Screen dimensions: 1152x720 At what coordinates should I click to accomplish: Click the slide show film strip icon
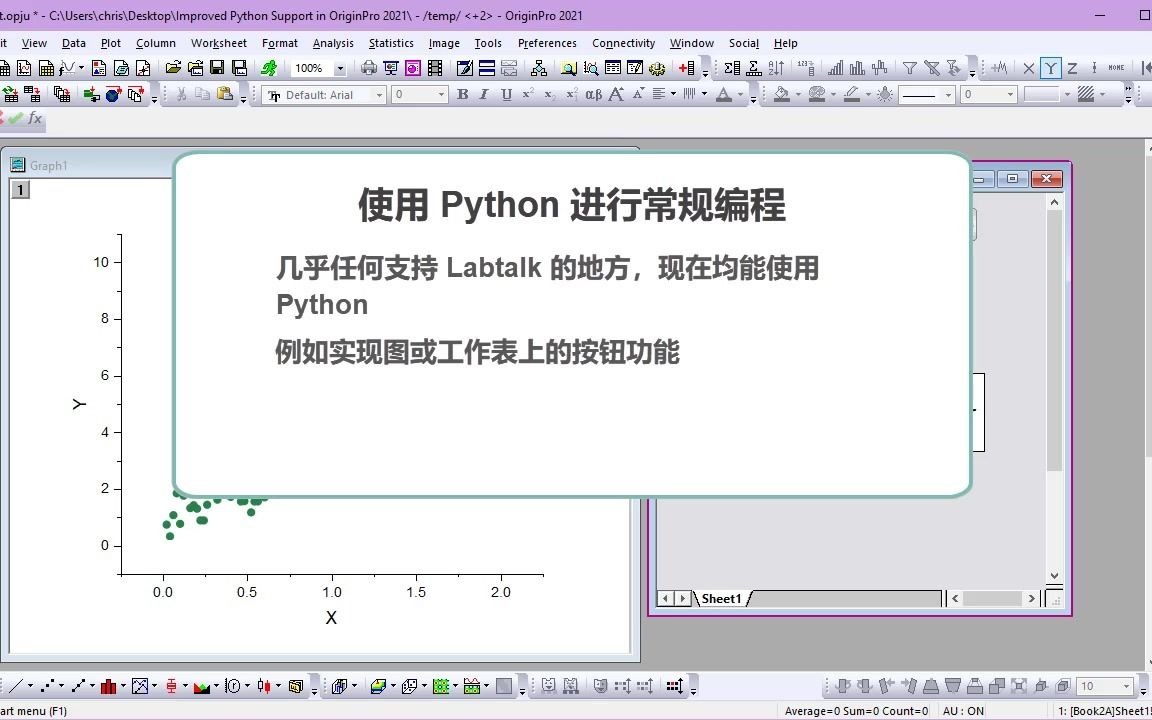click(x=435, y=68)
